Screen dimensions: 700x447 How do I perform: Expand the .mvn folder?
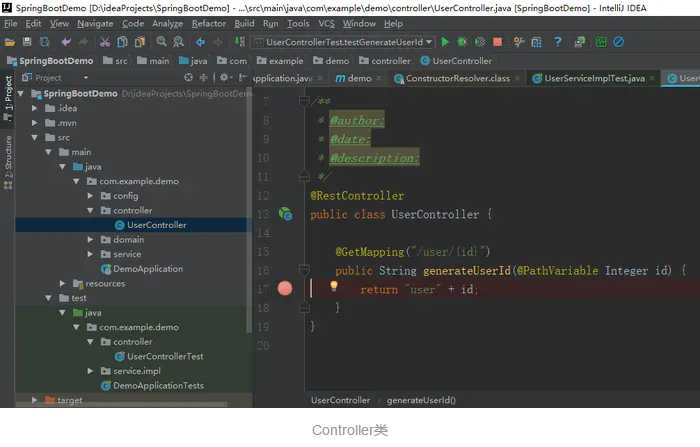coord(34,123)
